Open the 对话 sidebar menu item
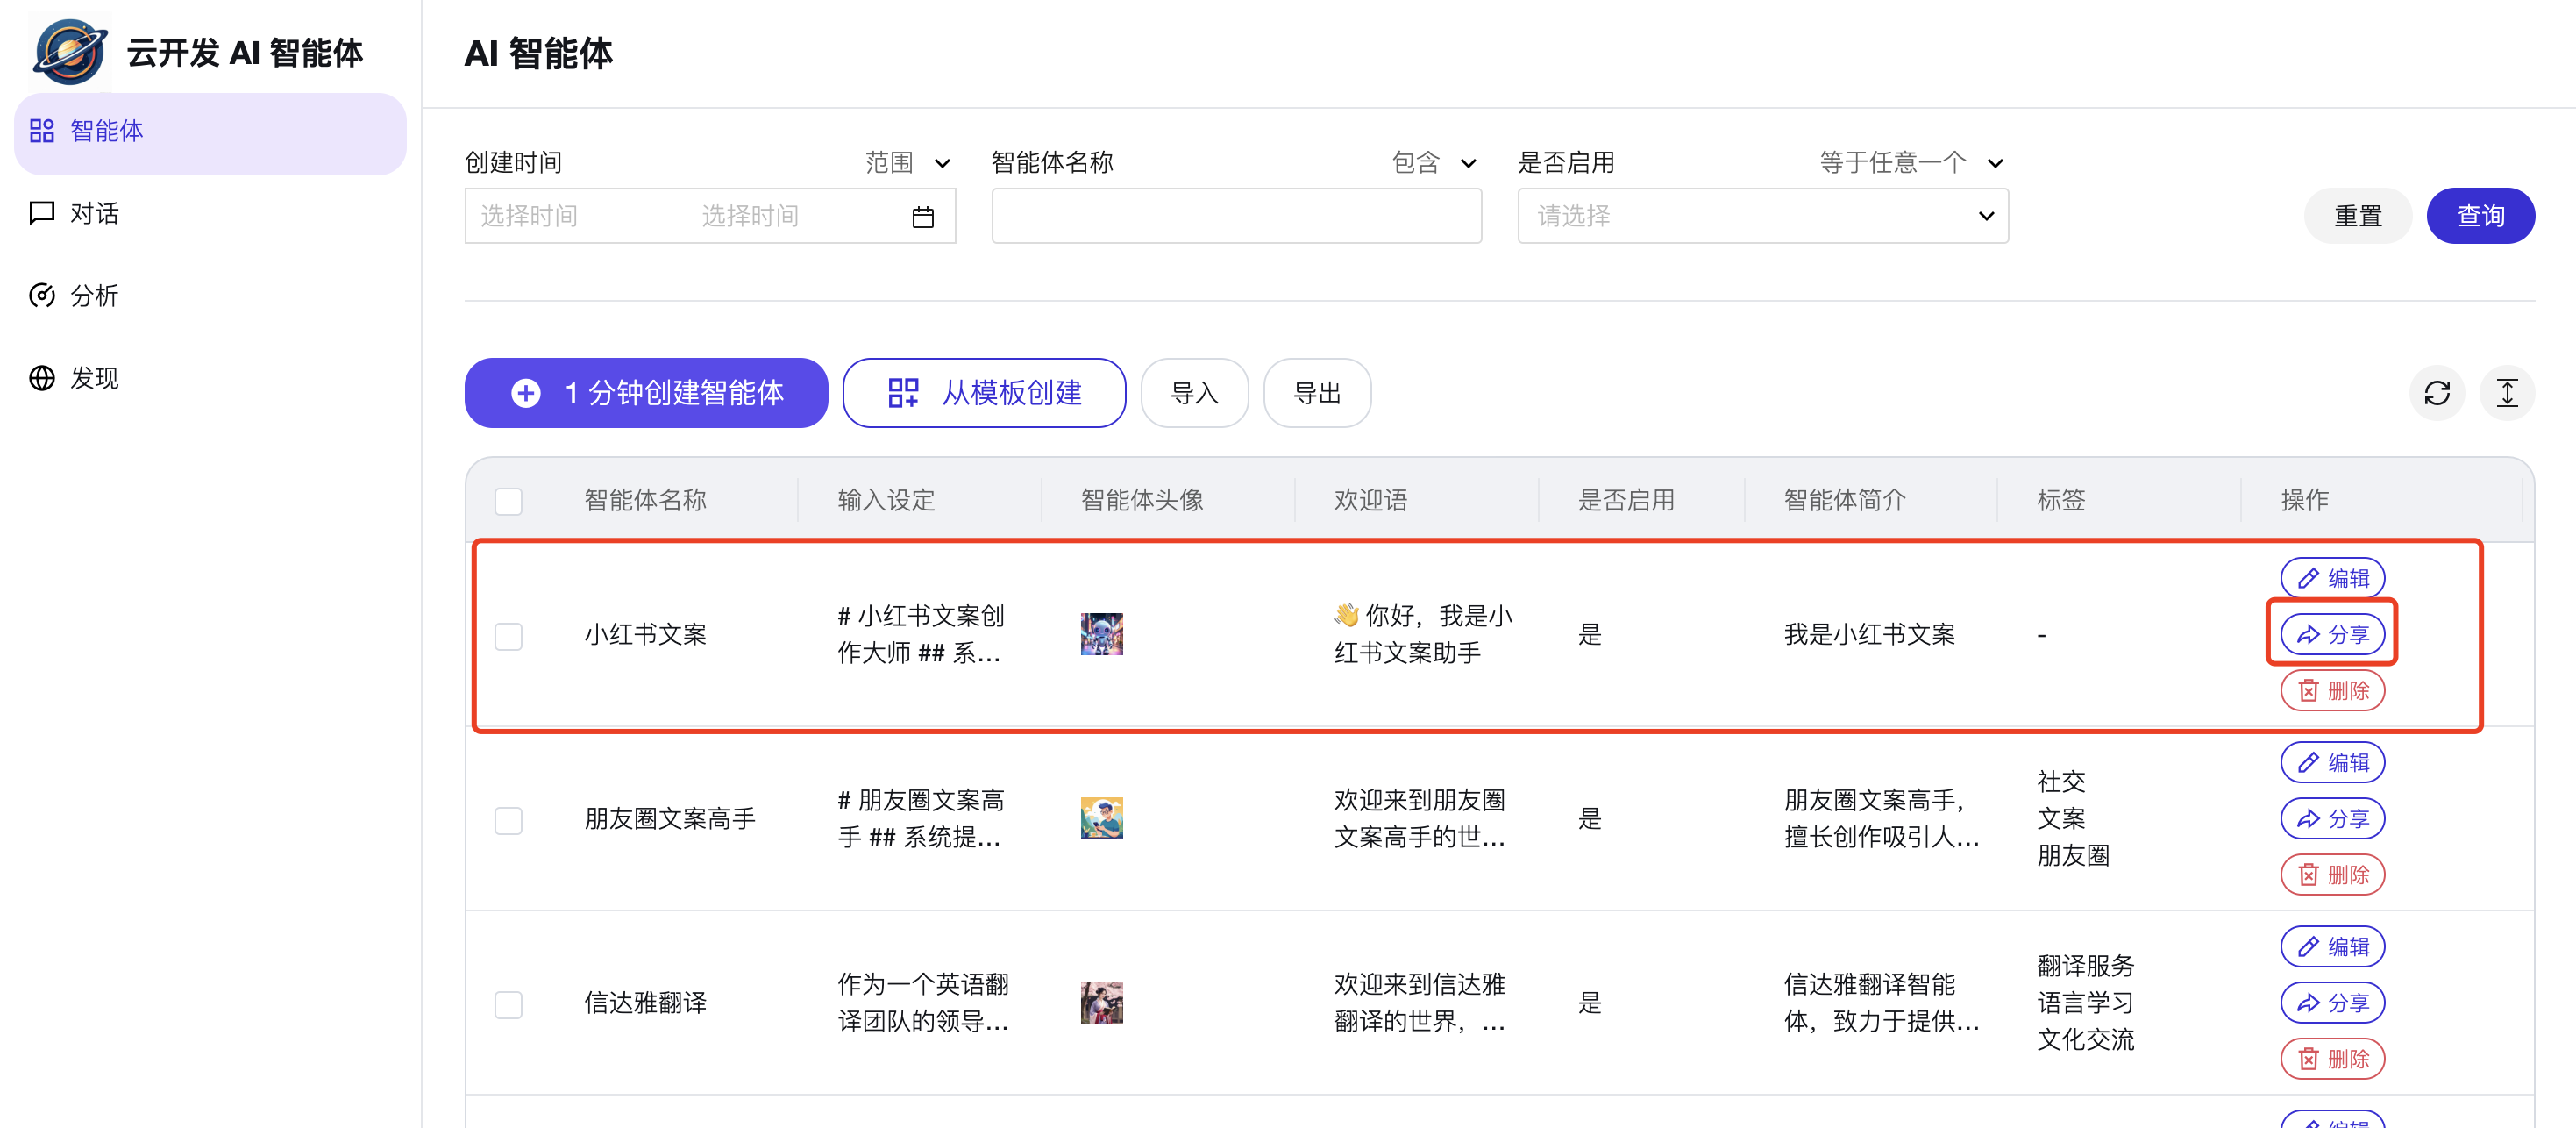This screenshot has height=1128, width=2576. pos(93,213)
